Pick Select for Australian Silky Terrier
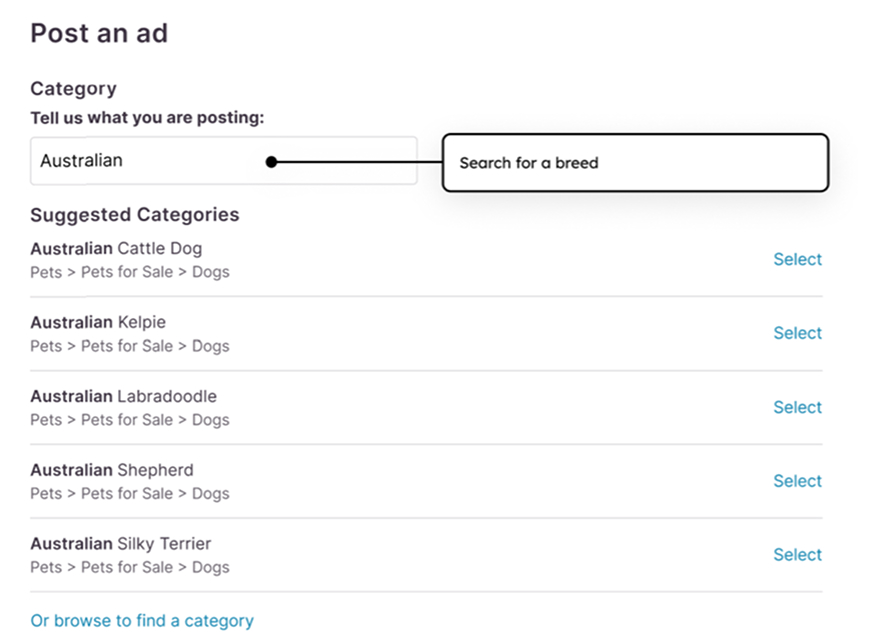The height and width of the screenshot is (638, 891). [x=797, y=555]
